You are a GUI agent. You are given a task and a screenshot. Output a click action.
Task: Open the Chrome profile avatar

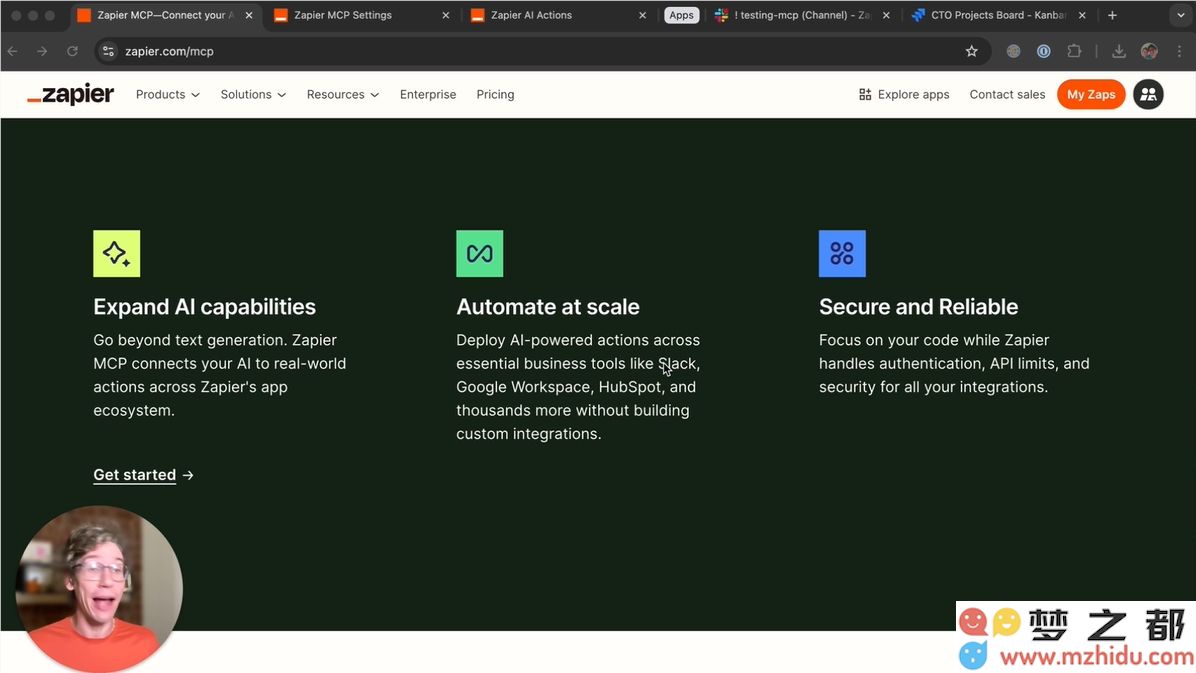click(1149, 51)
